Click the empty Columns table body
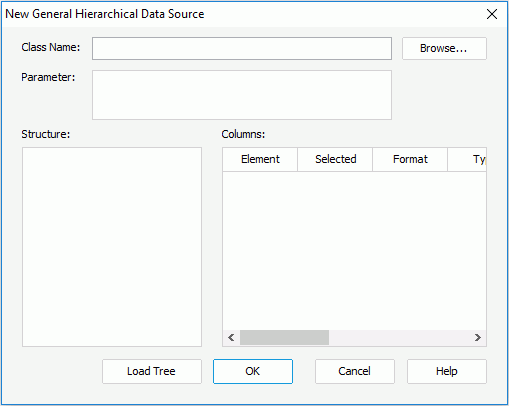This screenshot has width=509, height=406. pyautogui.click(x=354, y=251)
